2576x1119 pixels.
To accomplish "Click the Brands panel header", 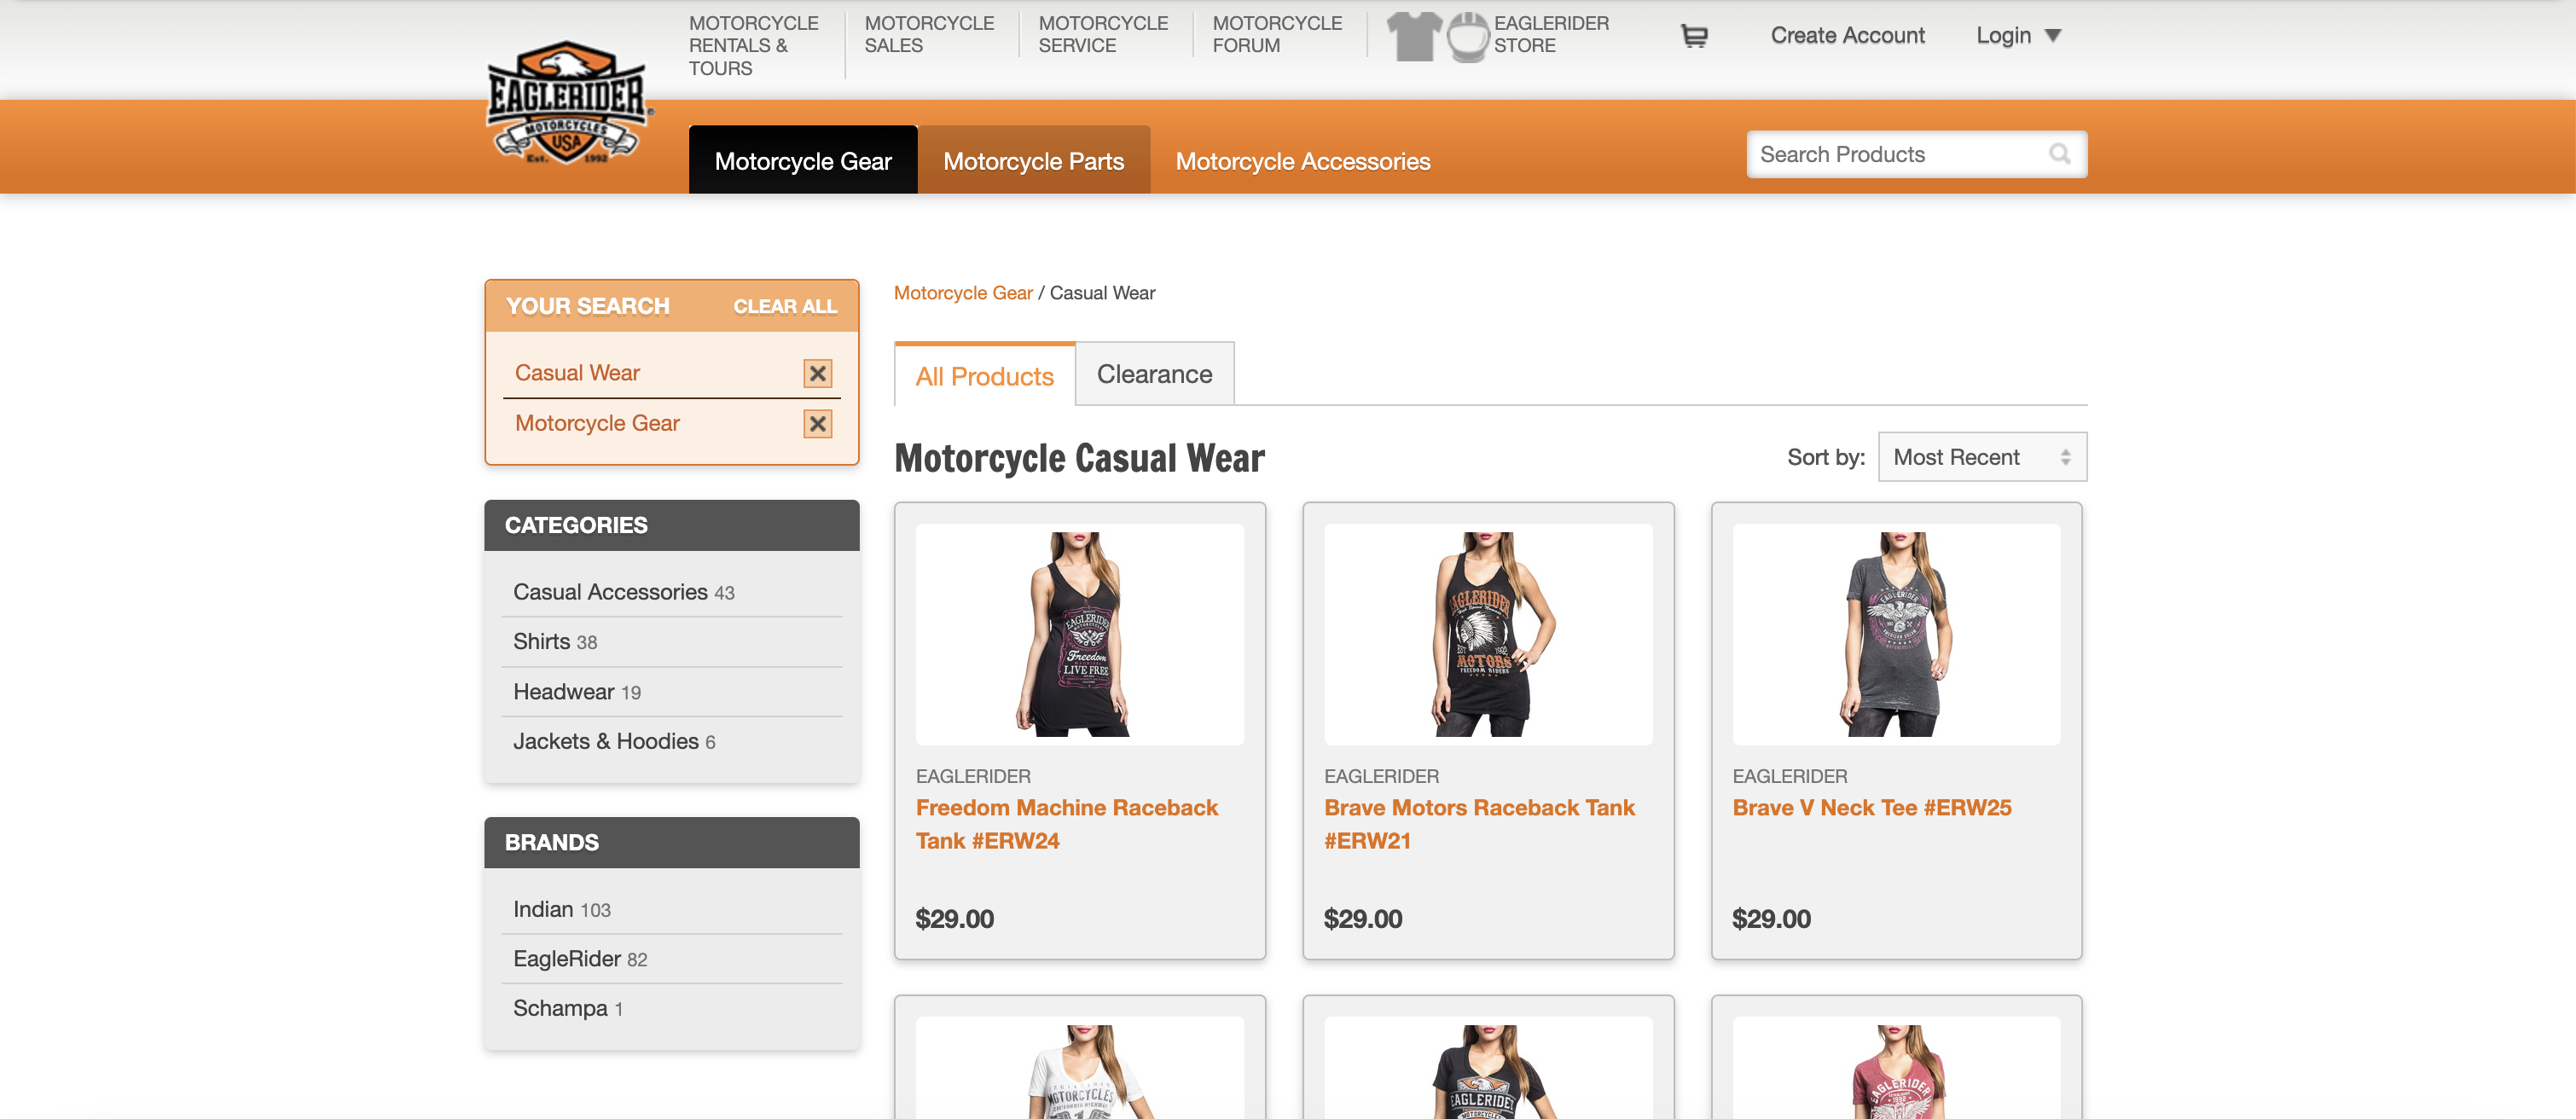I will (x=671, y=842).
